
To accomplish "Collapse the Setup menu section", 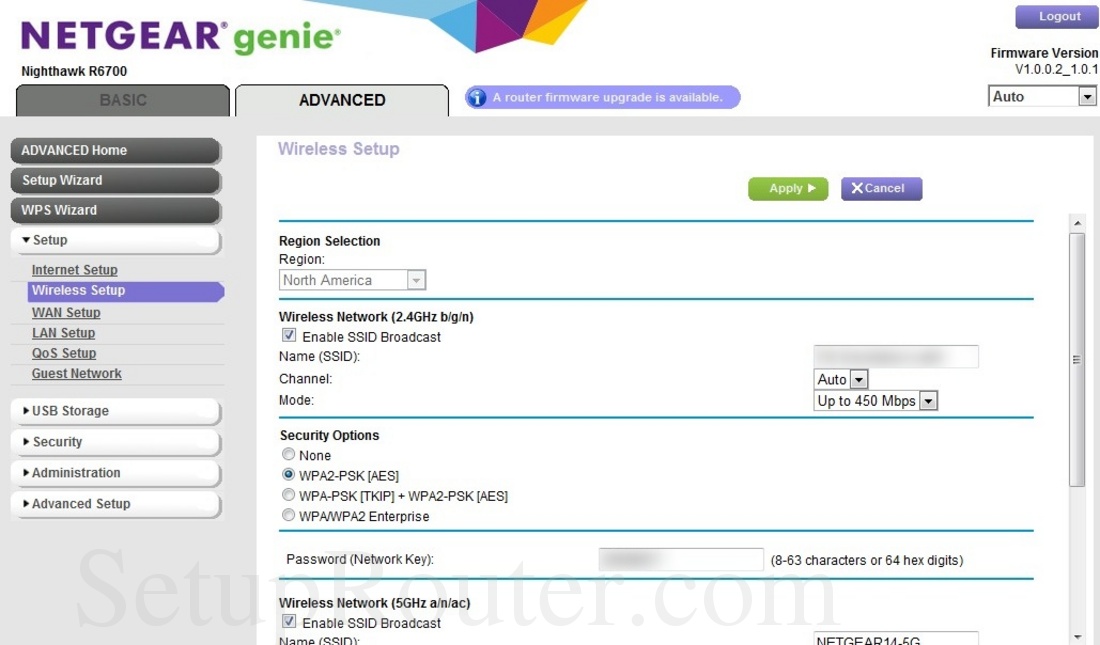I will coord(115,240).
